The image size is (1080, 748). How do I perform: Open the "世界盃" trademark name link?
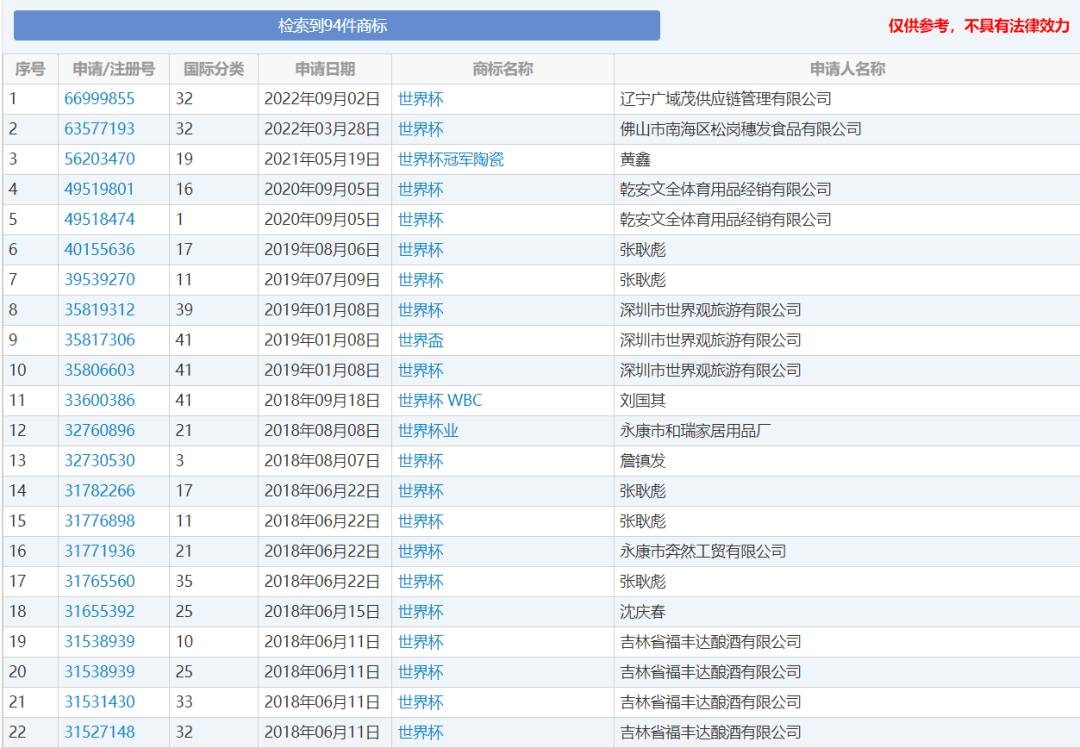tap(420, 340)
